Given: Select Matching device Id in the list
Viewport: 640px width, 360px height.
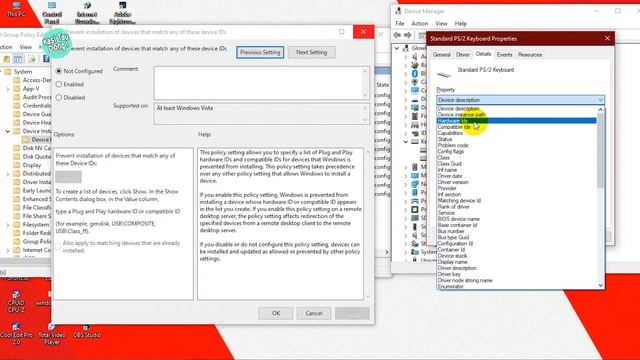Looking at the screenshot, I should coord(517,200).
